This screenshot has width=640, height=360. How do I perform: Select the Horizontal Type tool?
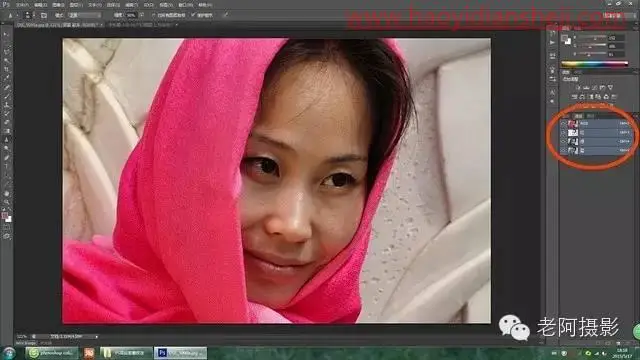pos(6,166)
